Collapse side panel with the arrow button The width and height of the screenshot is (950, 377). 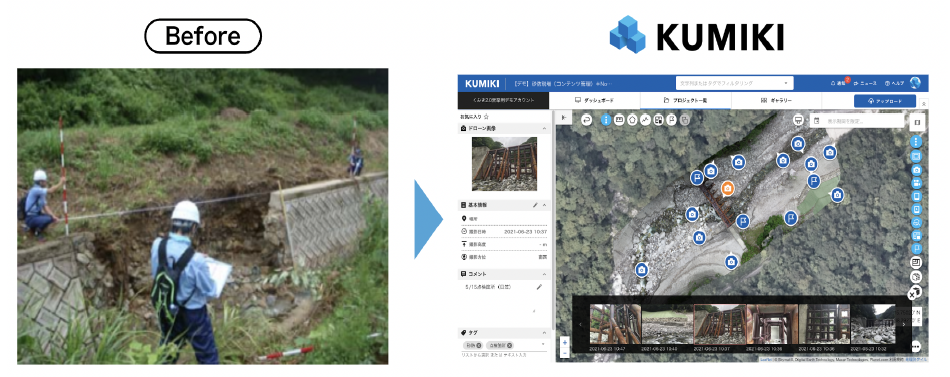564,117
